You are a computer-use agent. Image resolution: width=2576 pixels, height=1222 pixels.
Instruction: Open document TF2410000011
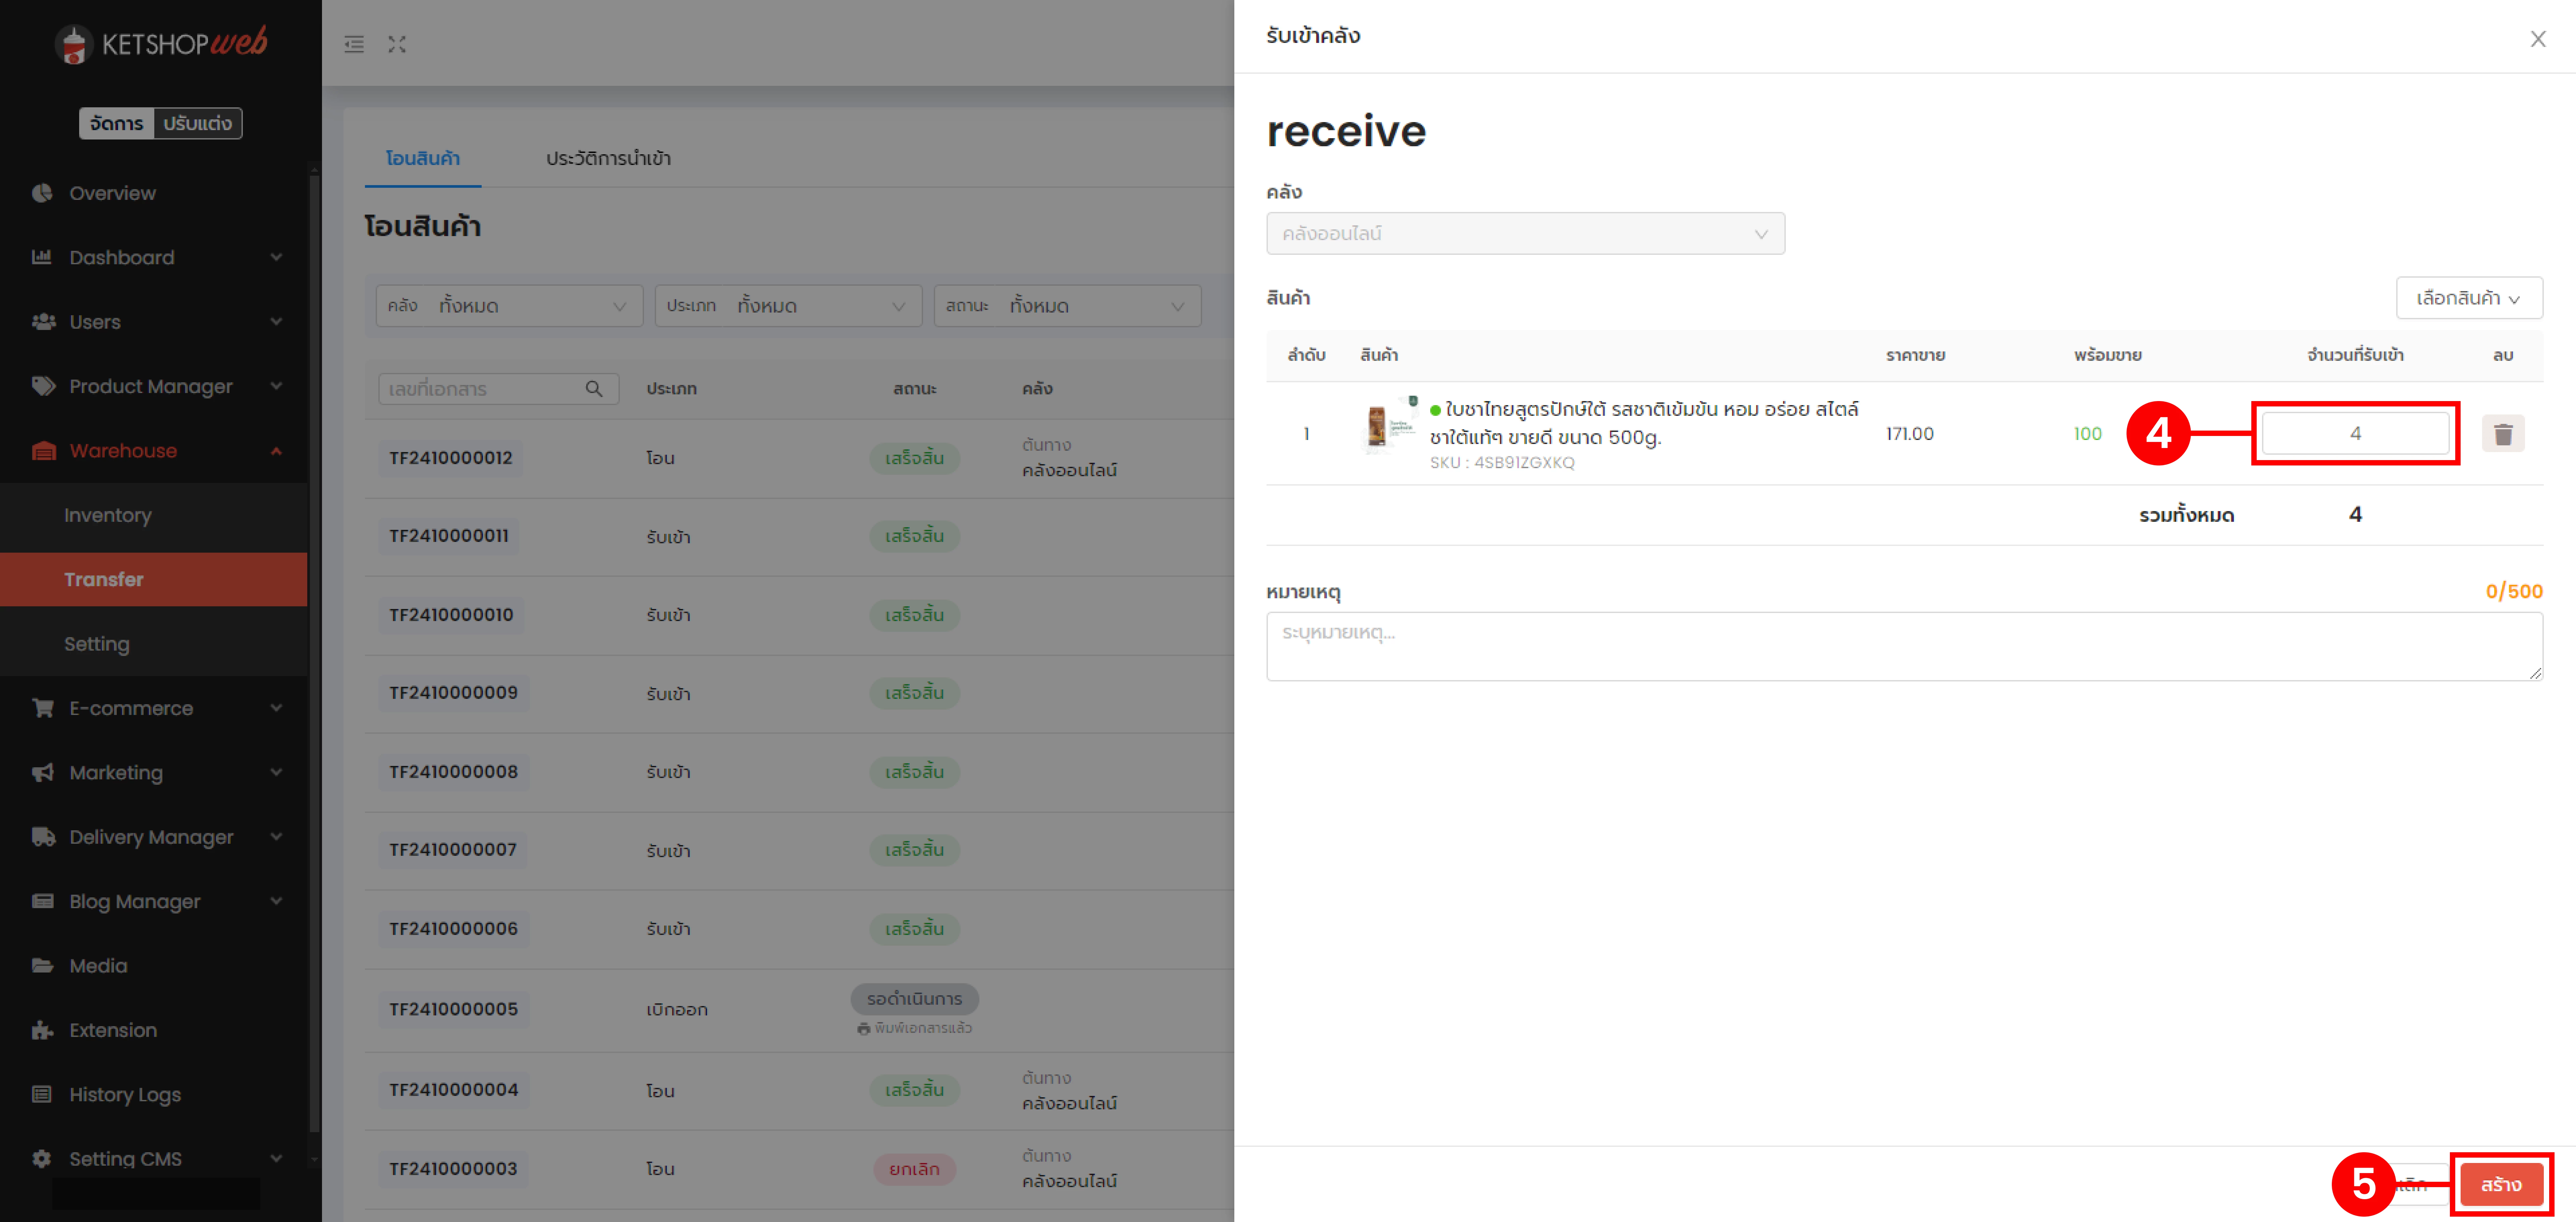point(449,536)
